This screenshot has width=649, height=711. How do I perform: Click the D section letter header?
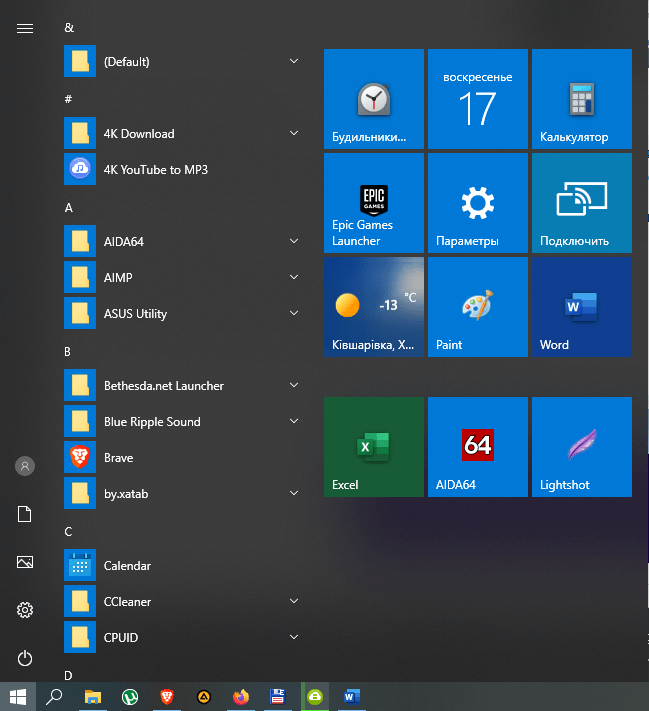point(68,676)
